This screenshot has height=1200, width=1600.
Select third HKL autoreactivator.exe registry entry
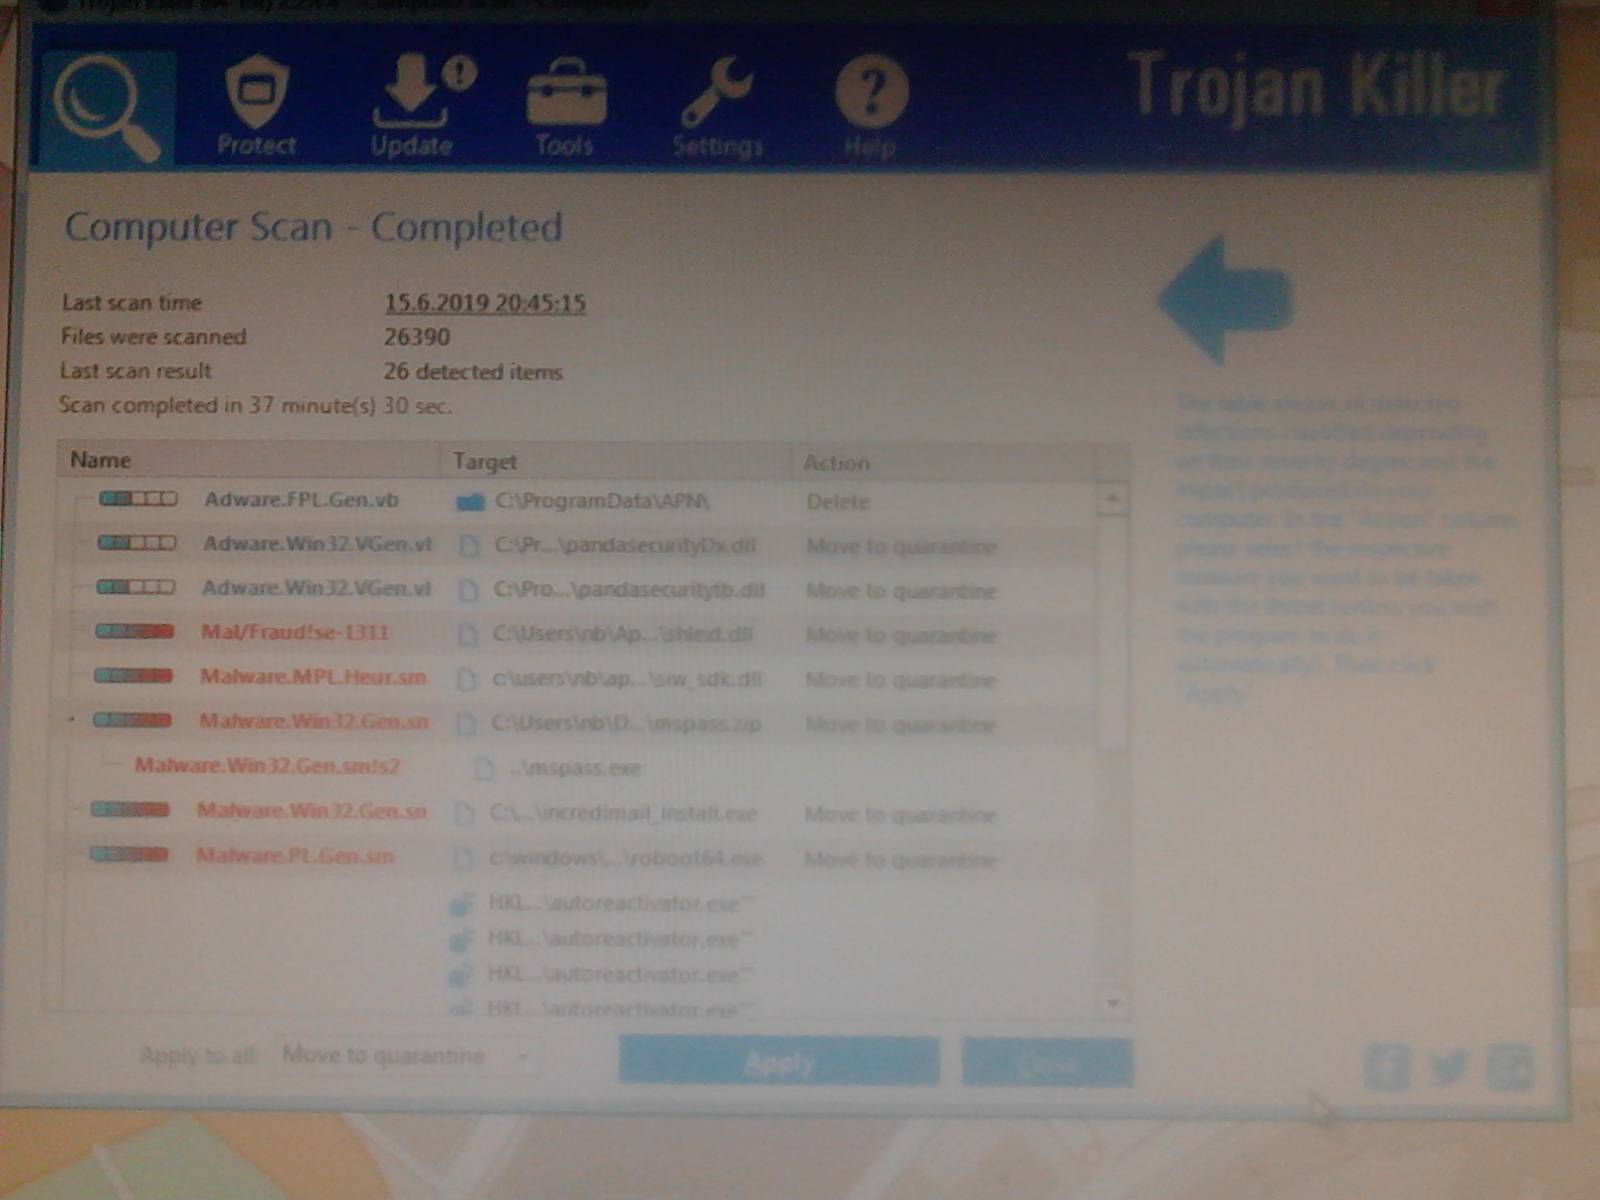(x=620, y=974)
